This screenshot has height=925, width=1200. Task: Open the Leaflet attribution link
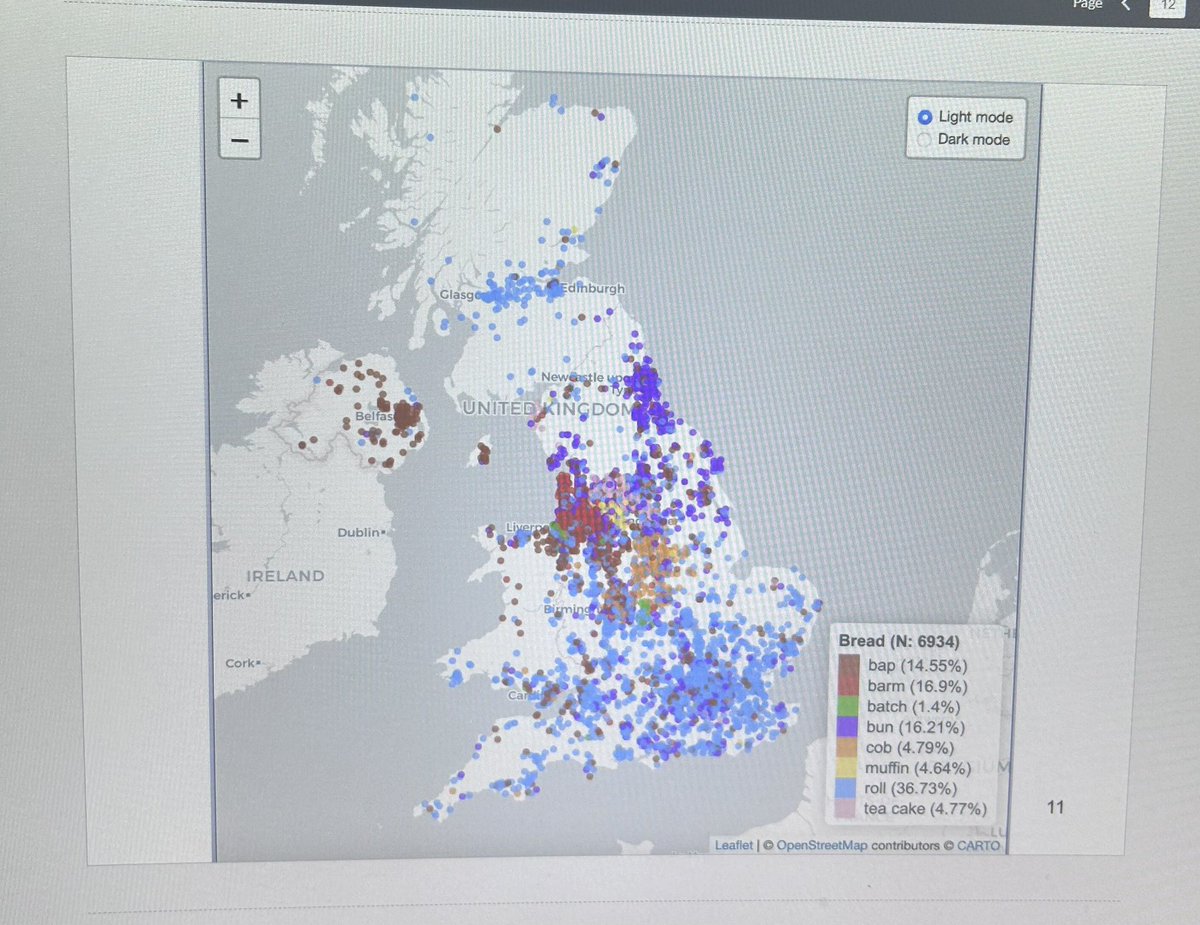(x=733, y=846)
